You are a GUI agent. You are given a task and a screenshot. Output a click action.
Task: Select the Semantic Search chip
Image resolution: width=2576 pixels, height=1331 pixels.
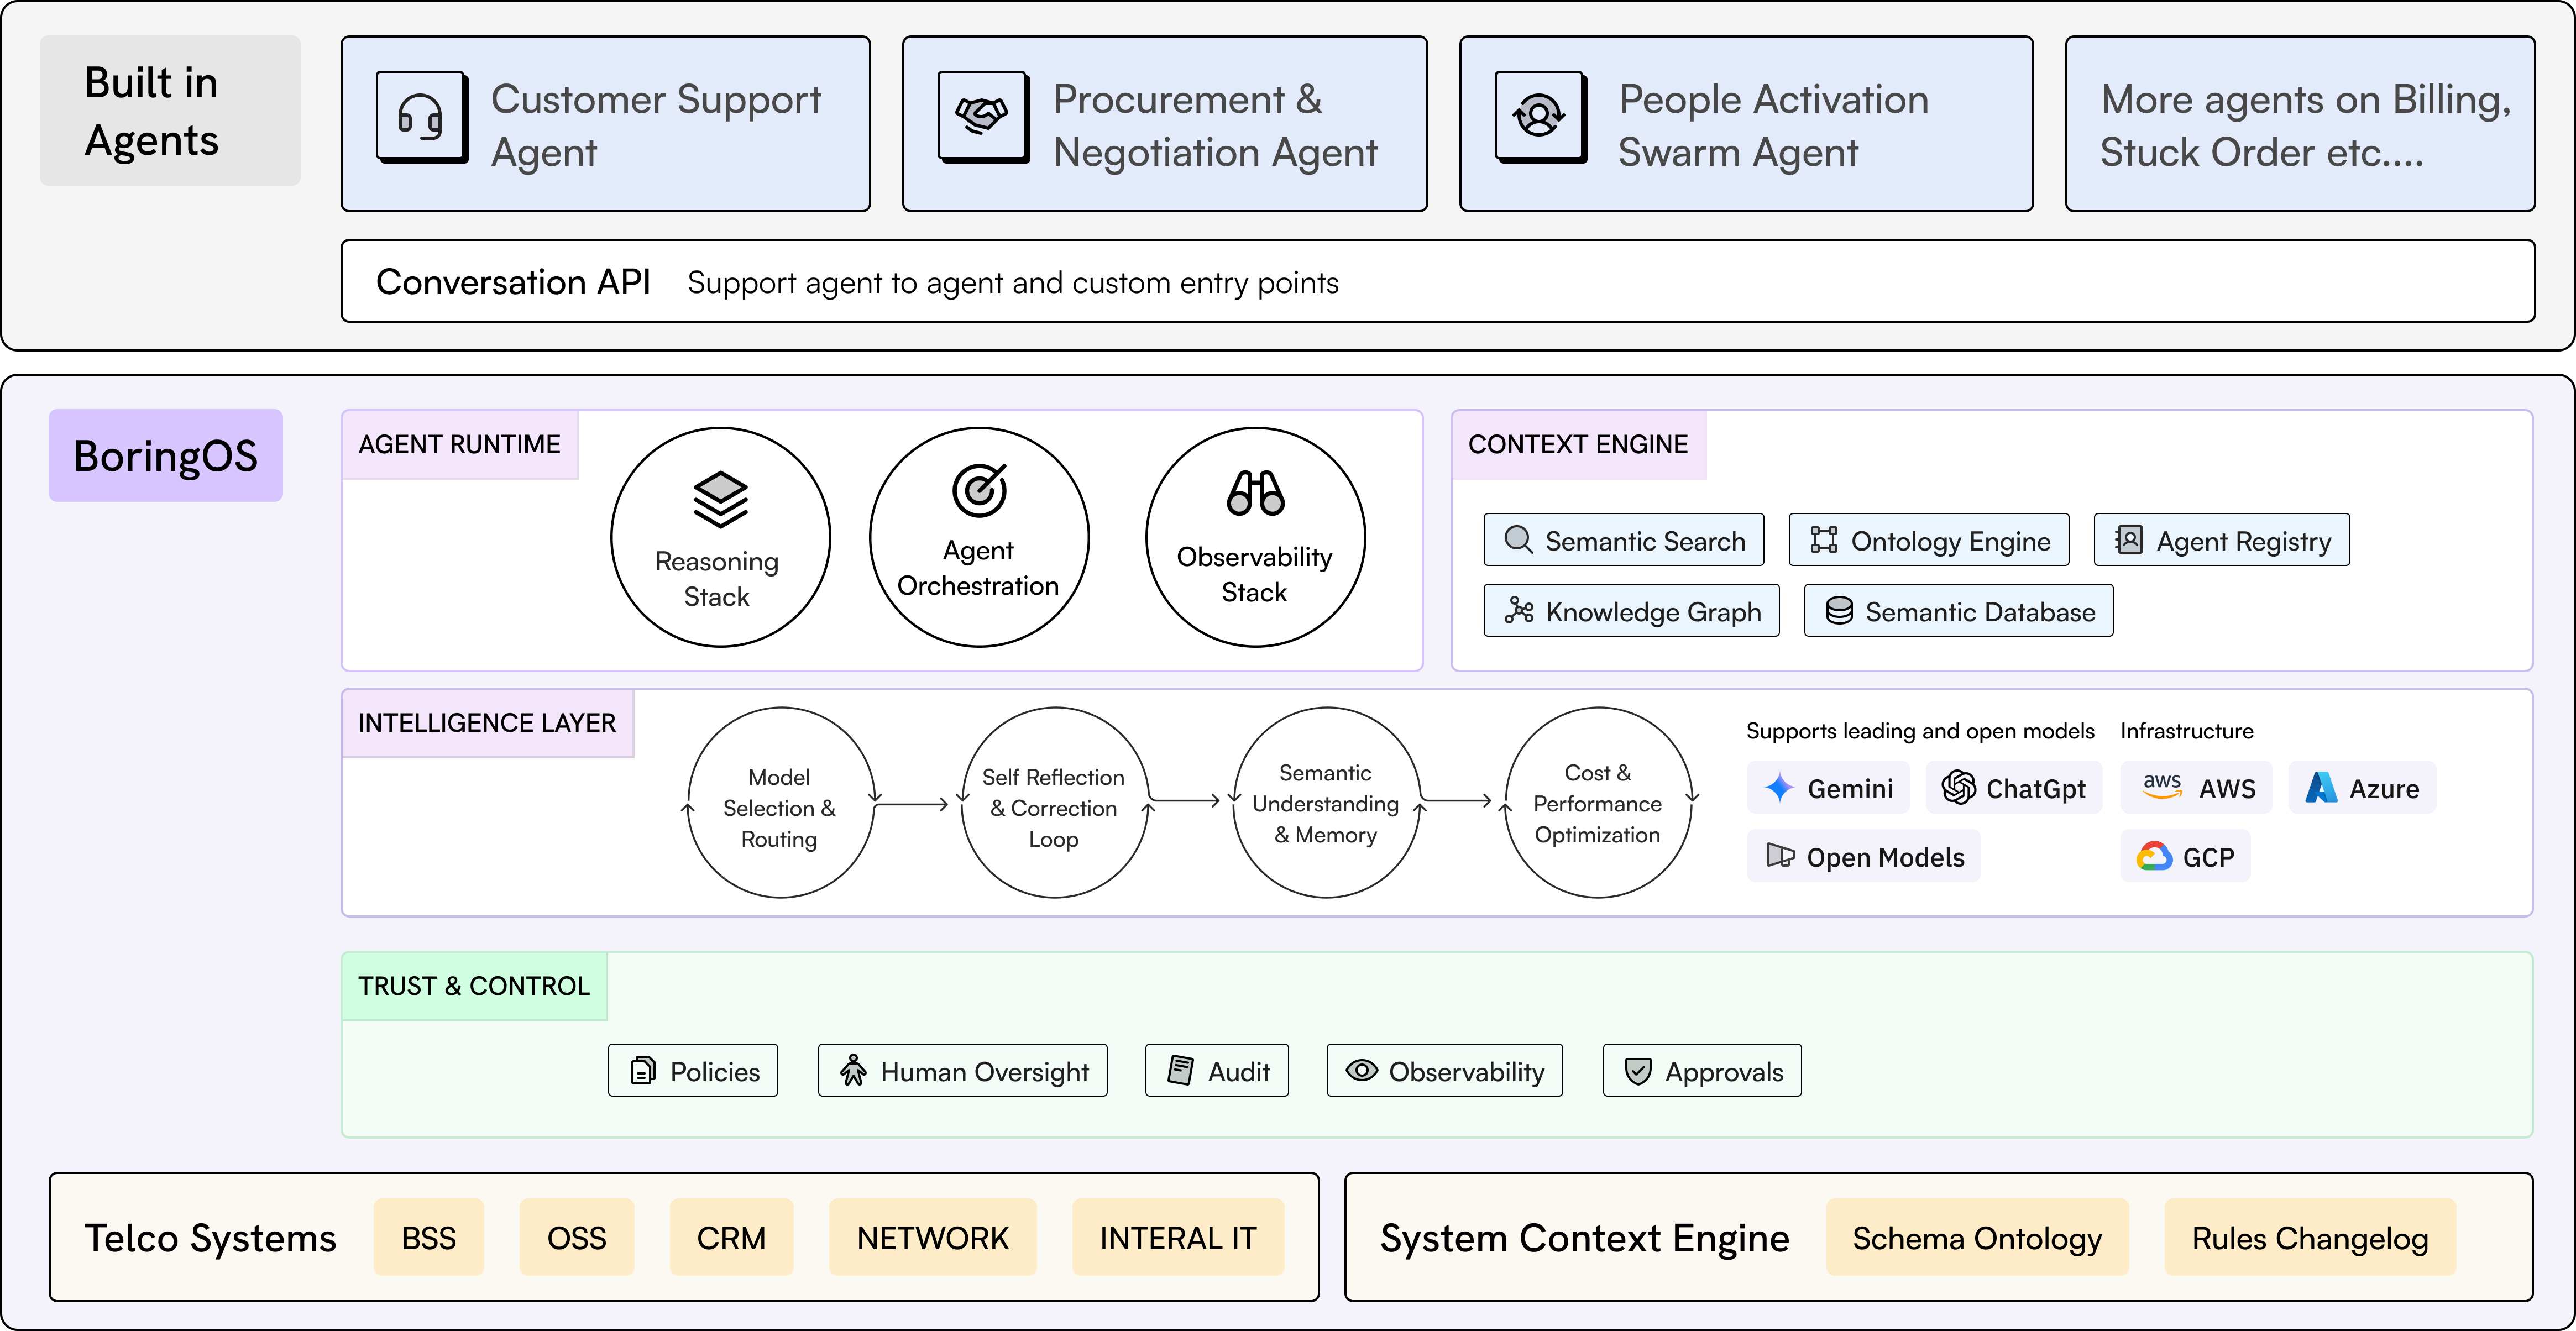click(1624, 540)
